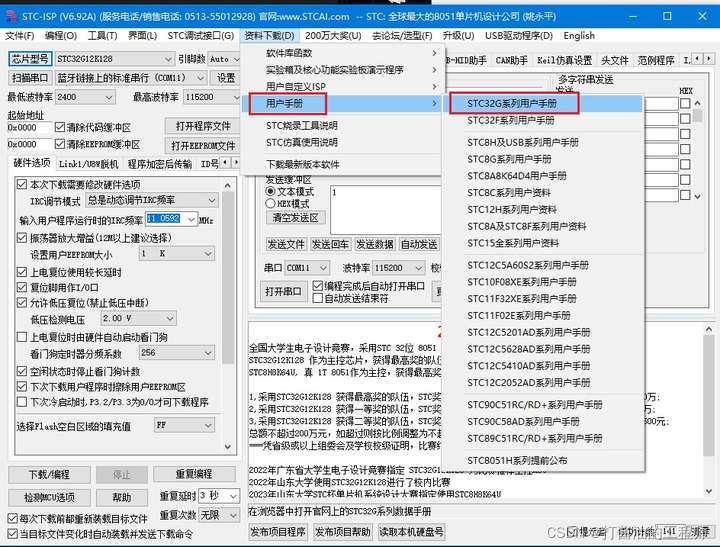The height and width of the screenshot is (547, 720).
Task: Open STC89C51RC/RD+系列用户手册 entry
Action: point(544,439)
